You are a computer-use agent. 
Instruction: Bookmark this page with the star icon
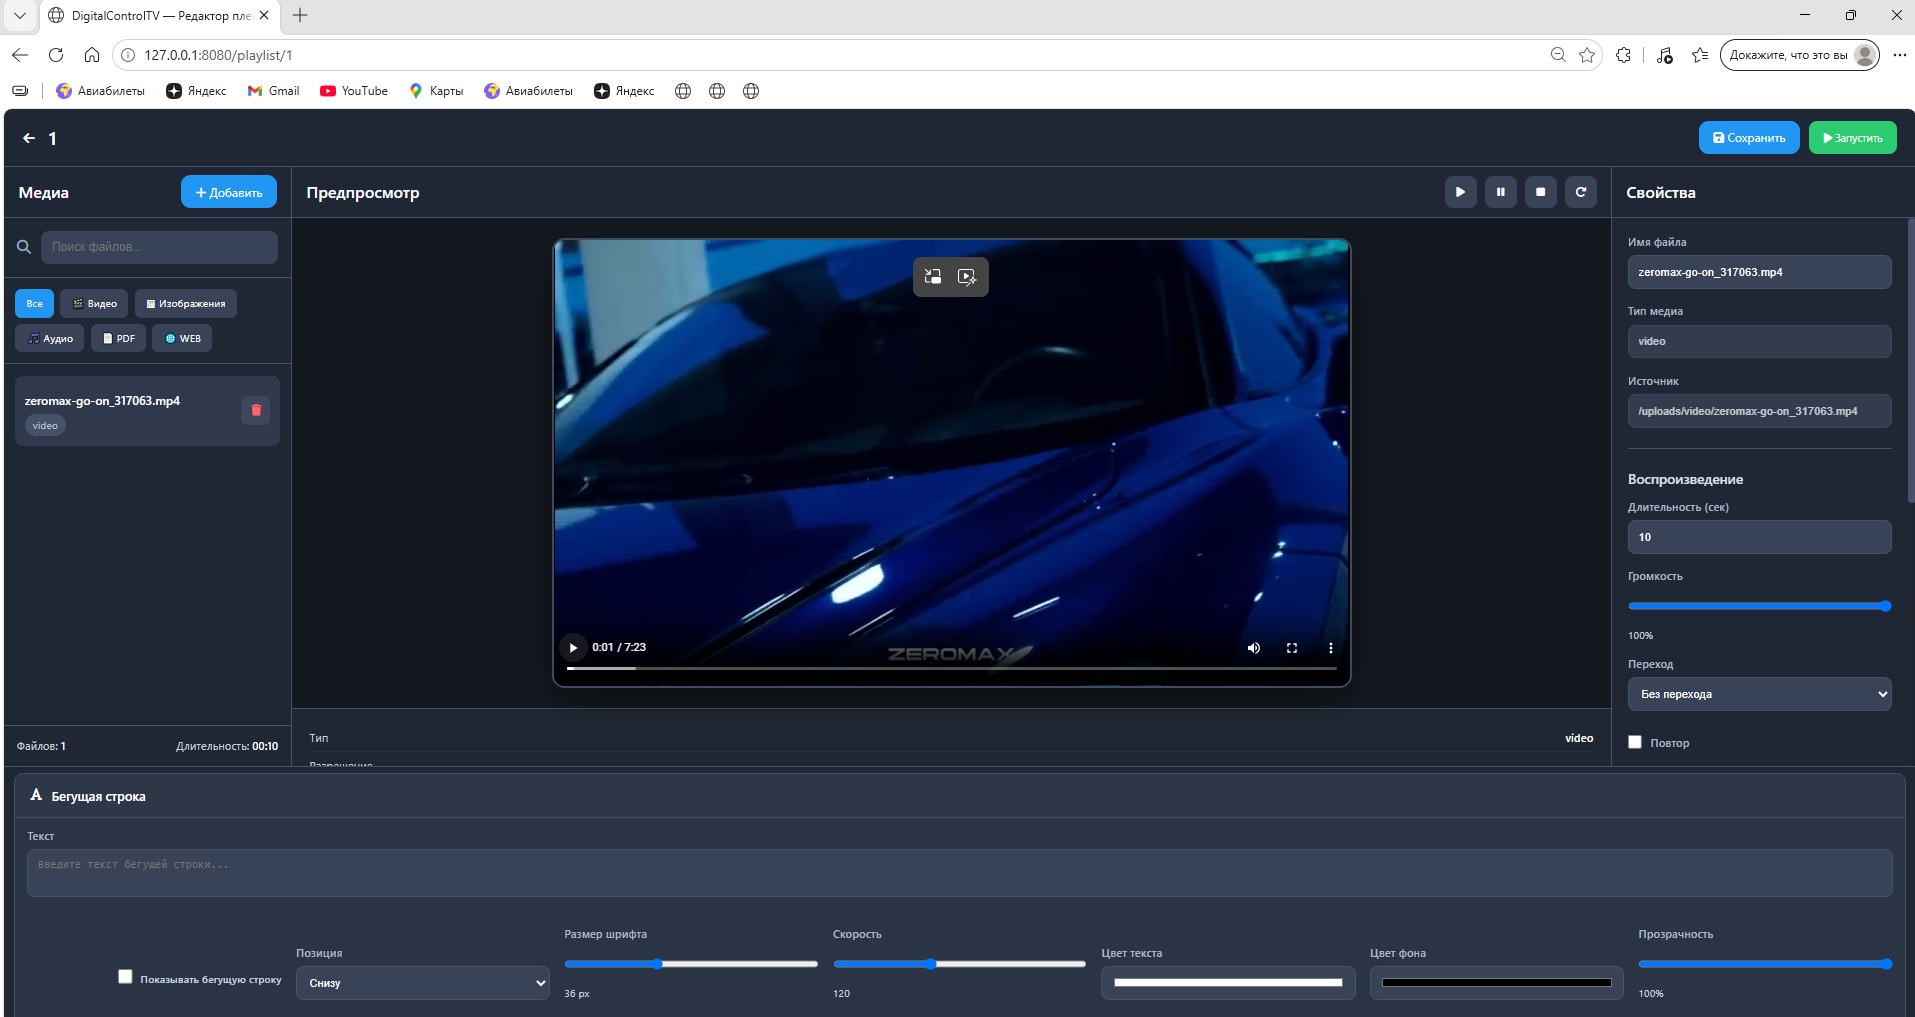pos(1587,55)
